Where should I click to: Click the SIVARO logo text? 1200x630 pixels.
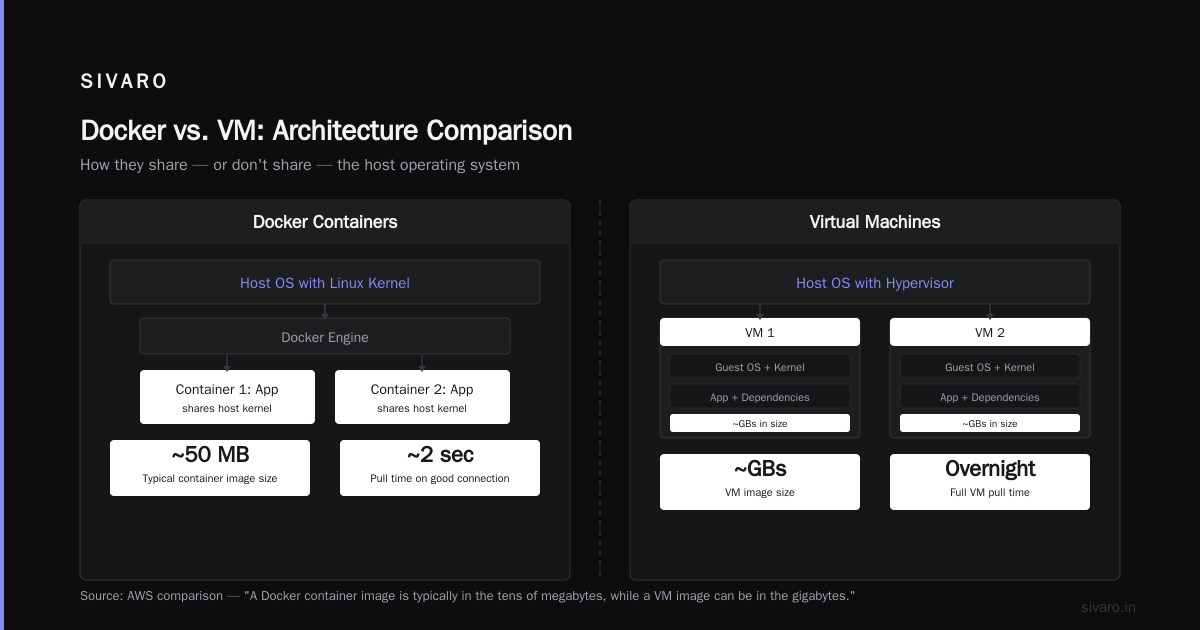[124, 82]
